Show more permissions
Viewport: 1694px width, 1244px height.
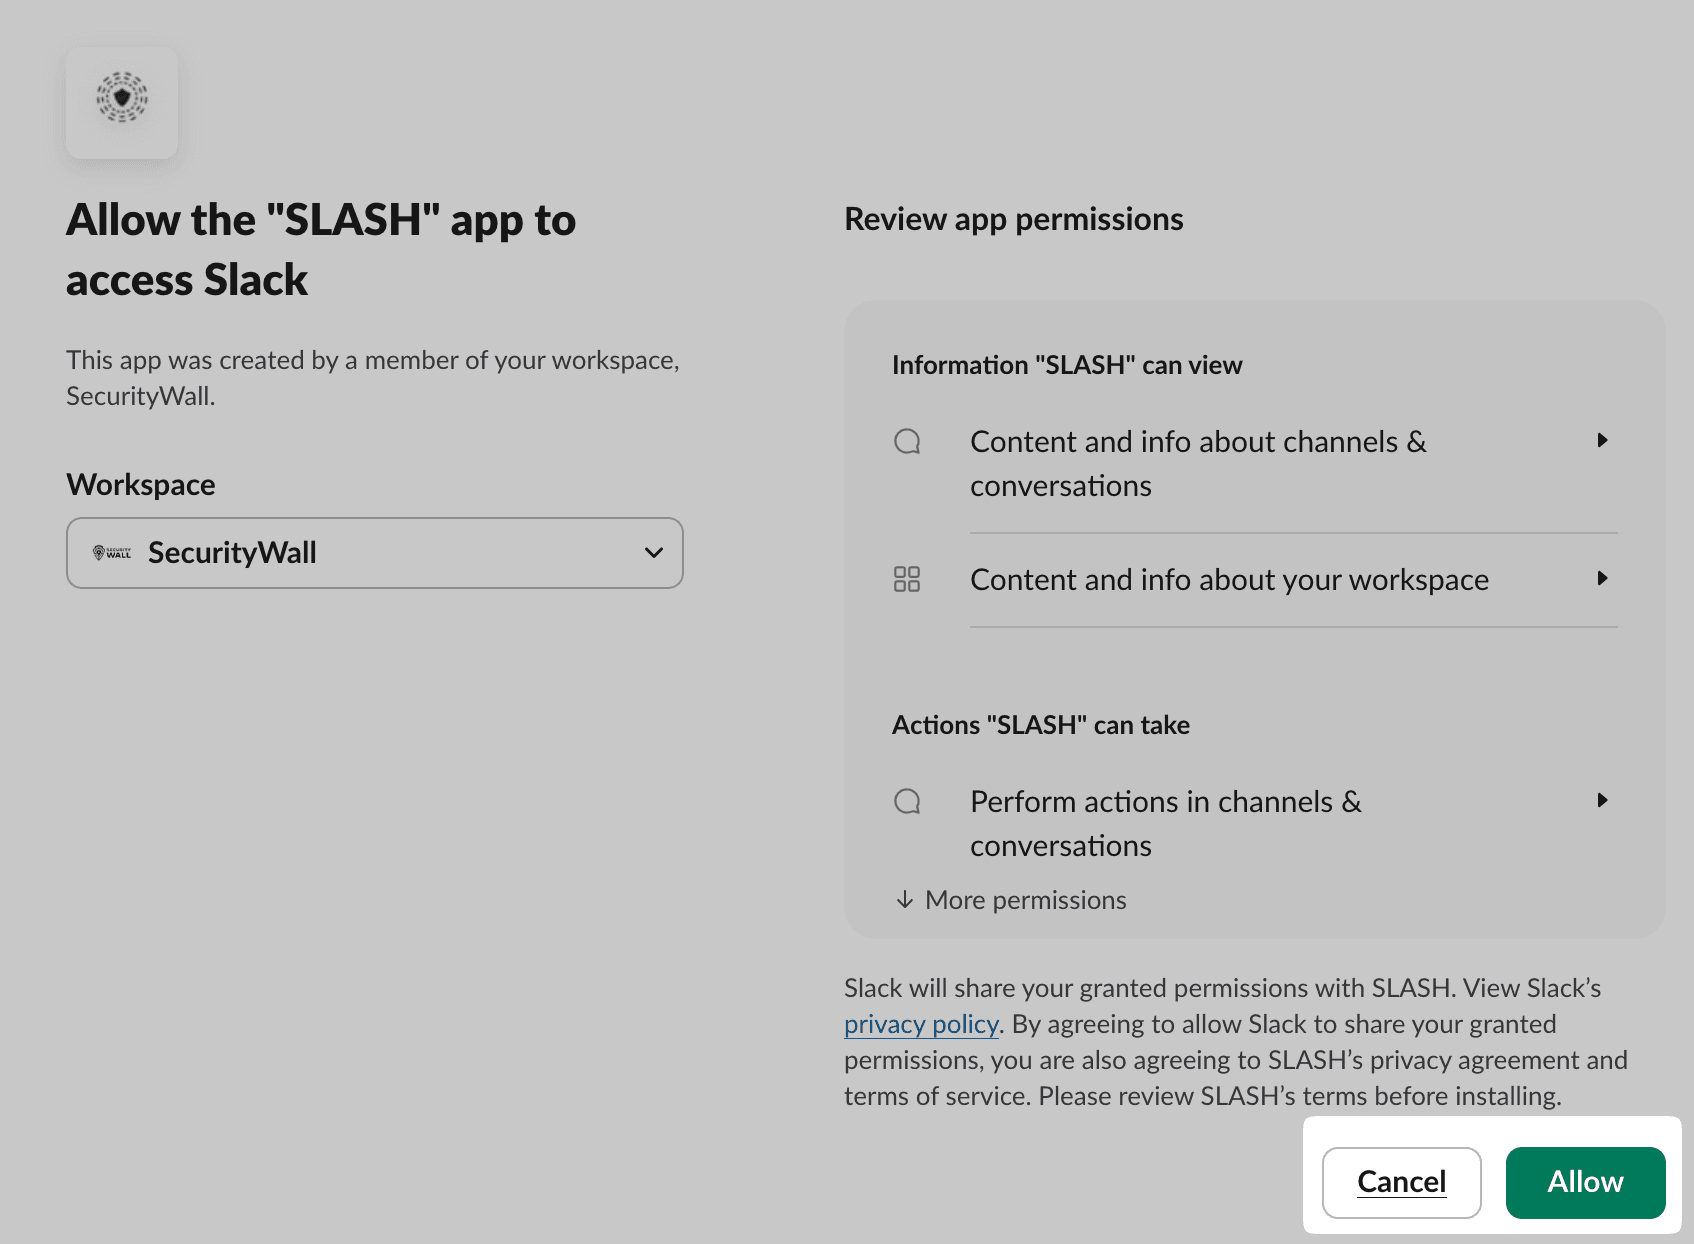[x=1024, y=899]
